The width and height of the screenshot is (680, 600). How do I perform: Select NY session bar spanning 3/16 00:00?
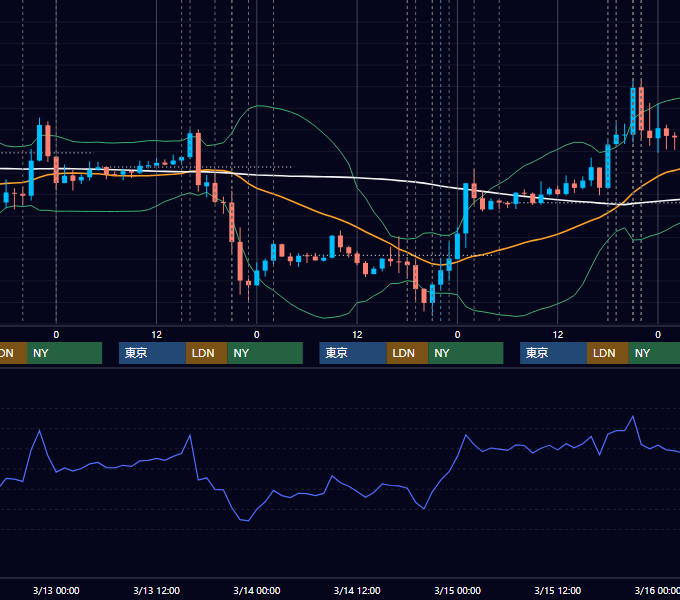click(x=654, y=353)
